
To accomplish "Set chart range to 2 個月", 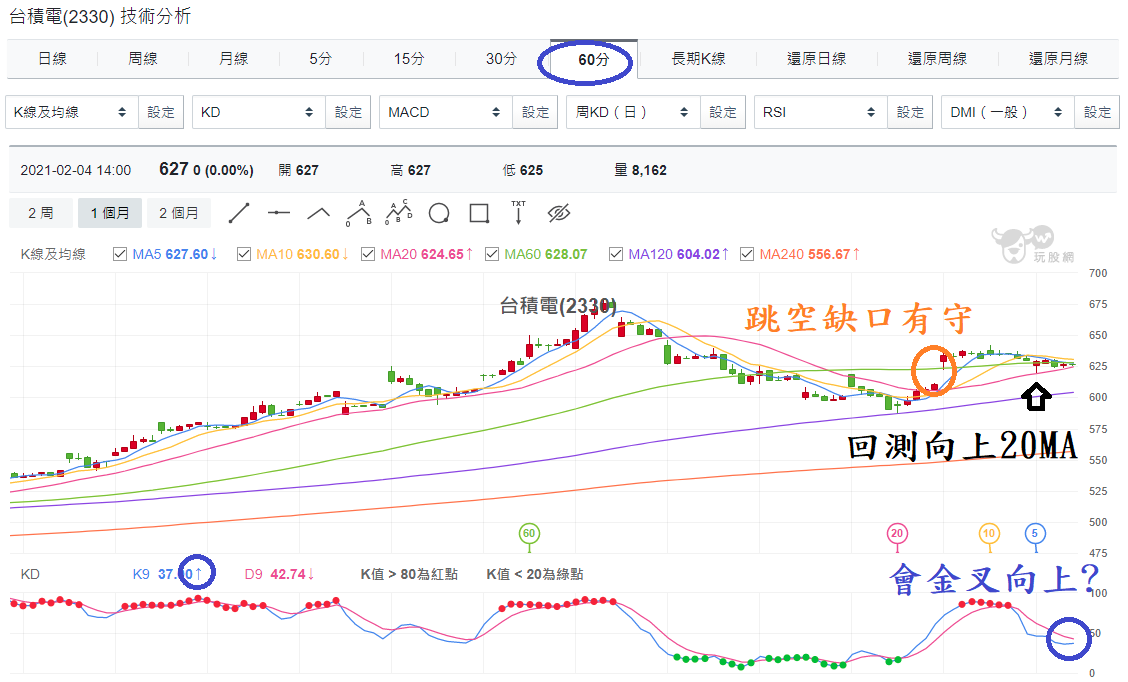I will pos(179,213).
